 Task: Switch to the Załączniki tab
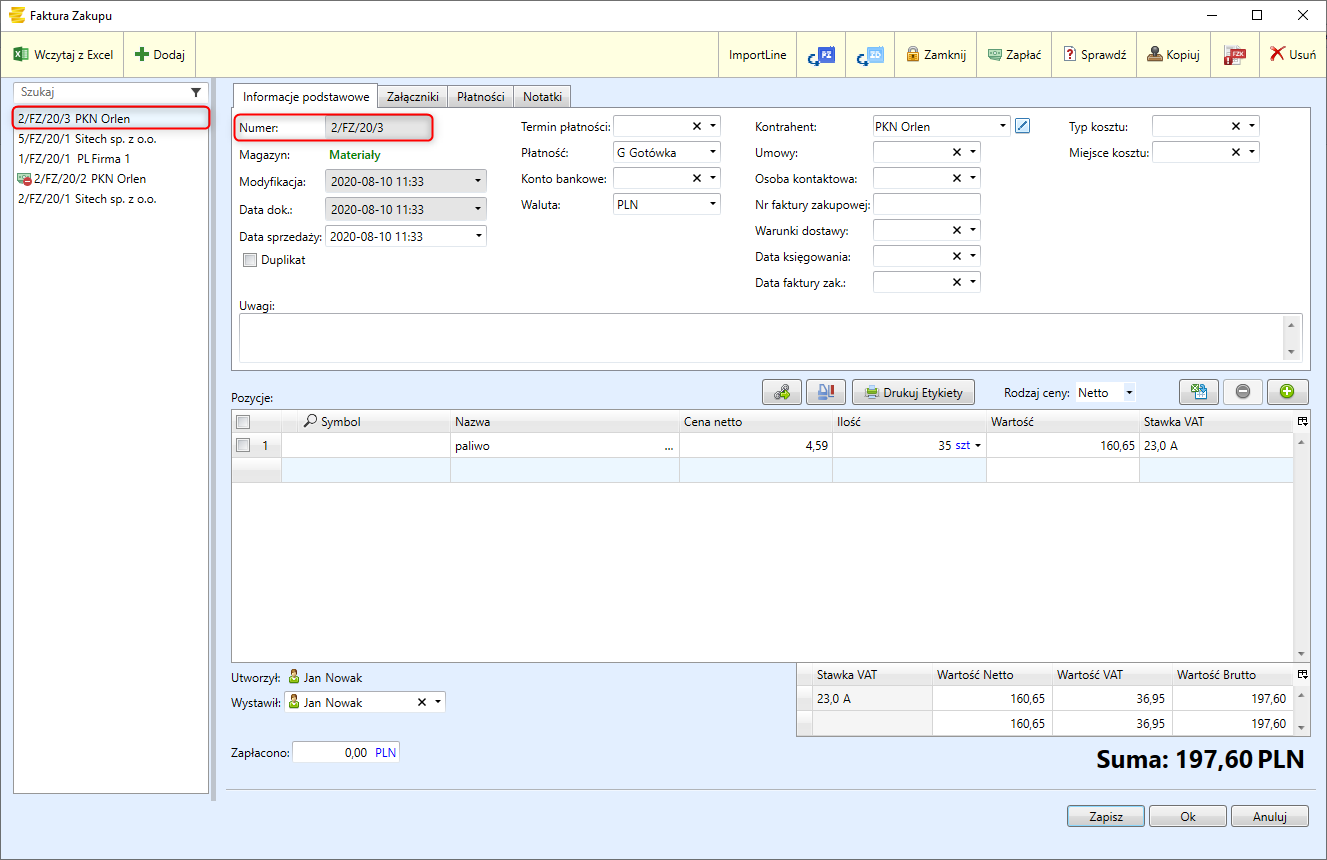tap(413, 97)
